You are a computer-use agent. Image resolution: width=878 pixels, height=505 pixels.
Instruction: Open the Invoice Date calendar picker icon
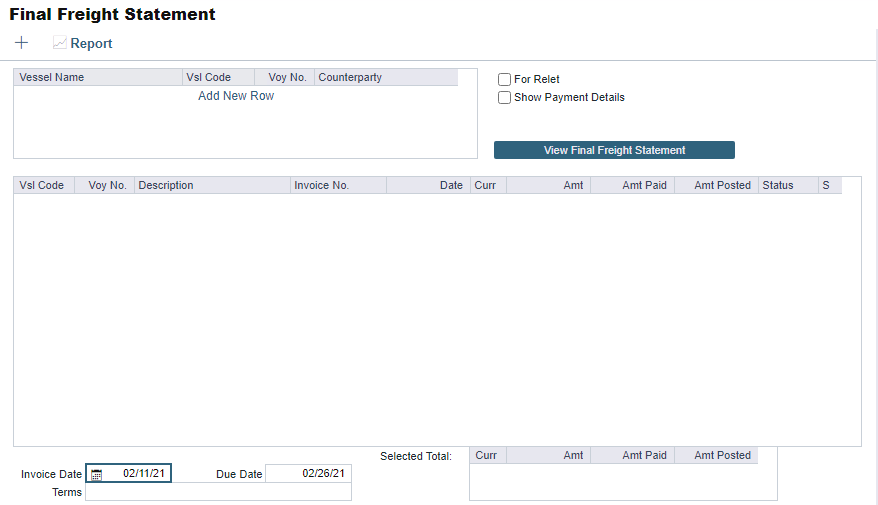point(96,474)
